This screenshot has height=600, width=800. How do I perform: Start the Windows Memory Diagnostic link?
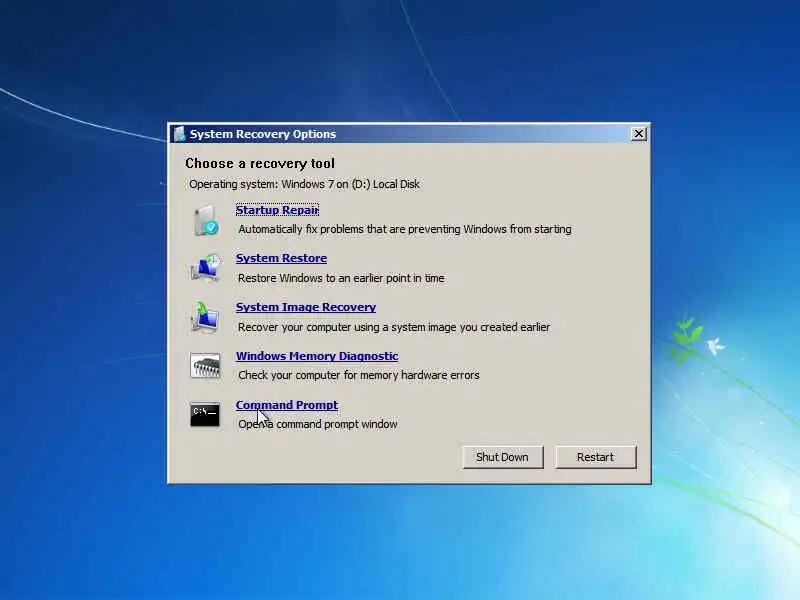[317, 356]
